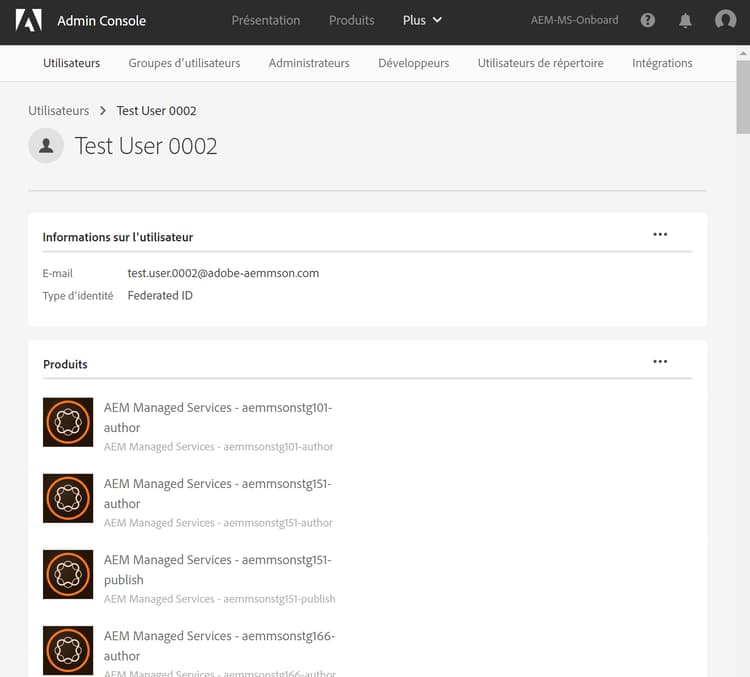The image size is (750, 677).
Task: Click the aemmsonstg151-publish product icon
Action: click(68, 574)
